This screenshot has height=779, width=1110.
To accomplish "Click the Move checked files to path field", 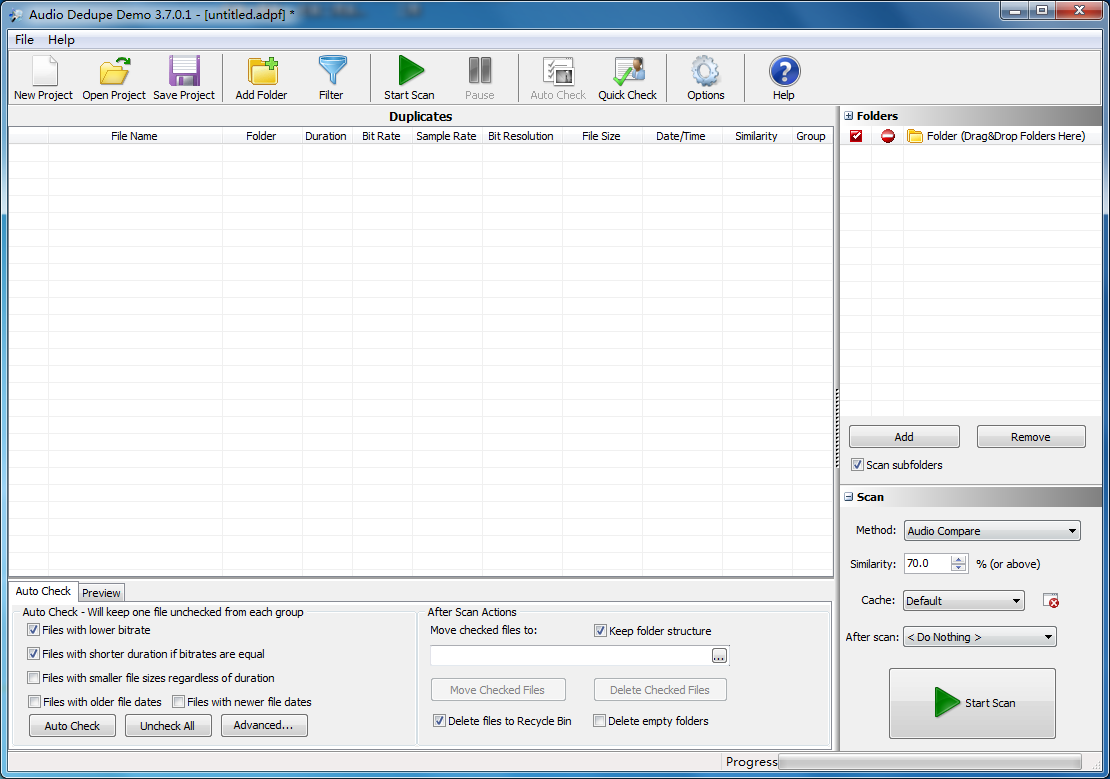I will pyautogui.click(x=571, y=656).
